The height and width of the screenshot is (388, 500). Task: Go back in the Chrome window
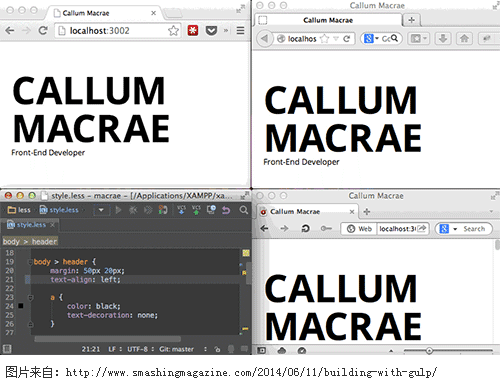click(x=10, y=31)
